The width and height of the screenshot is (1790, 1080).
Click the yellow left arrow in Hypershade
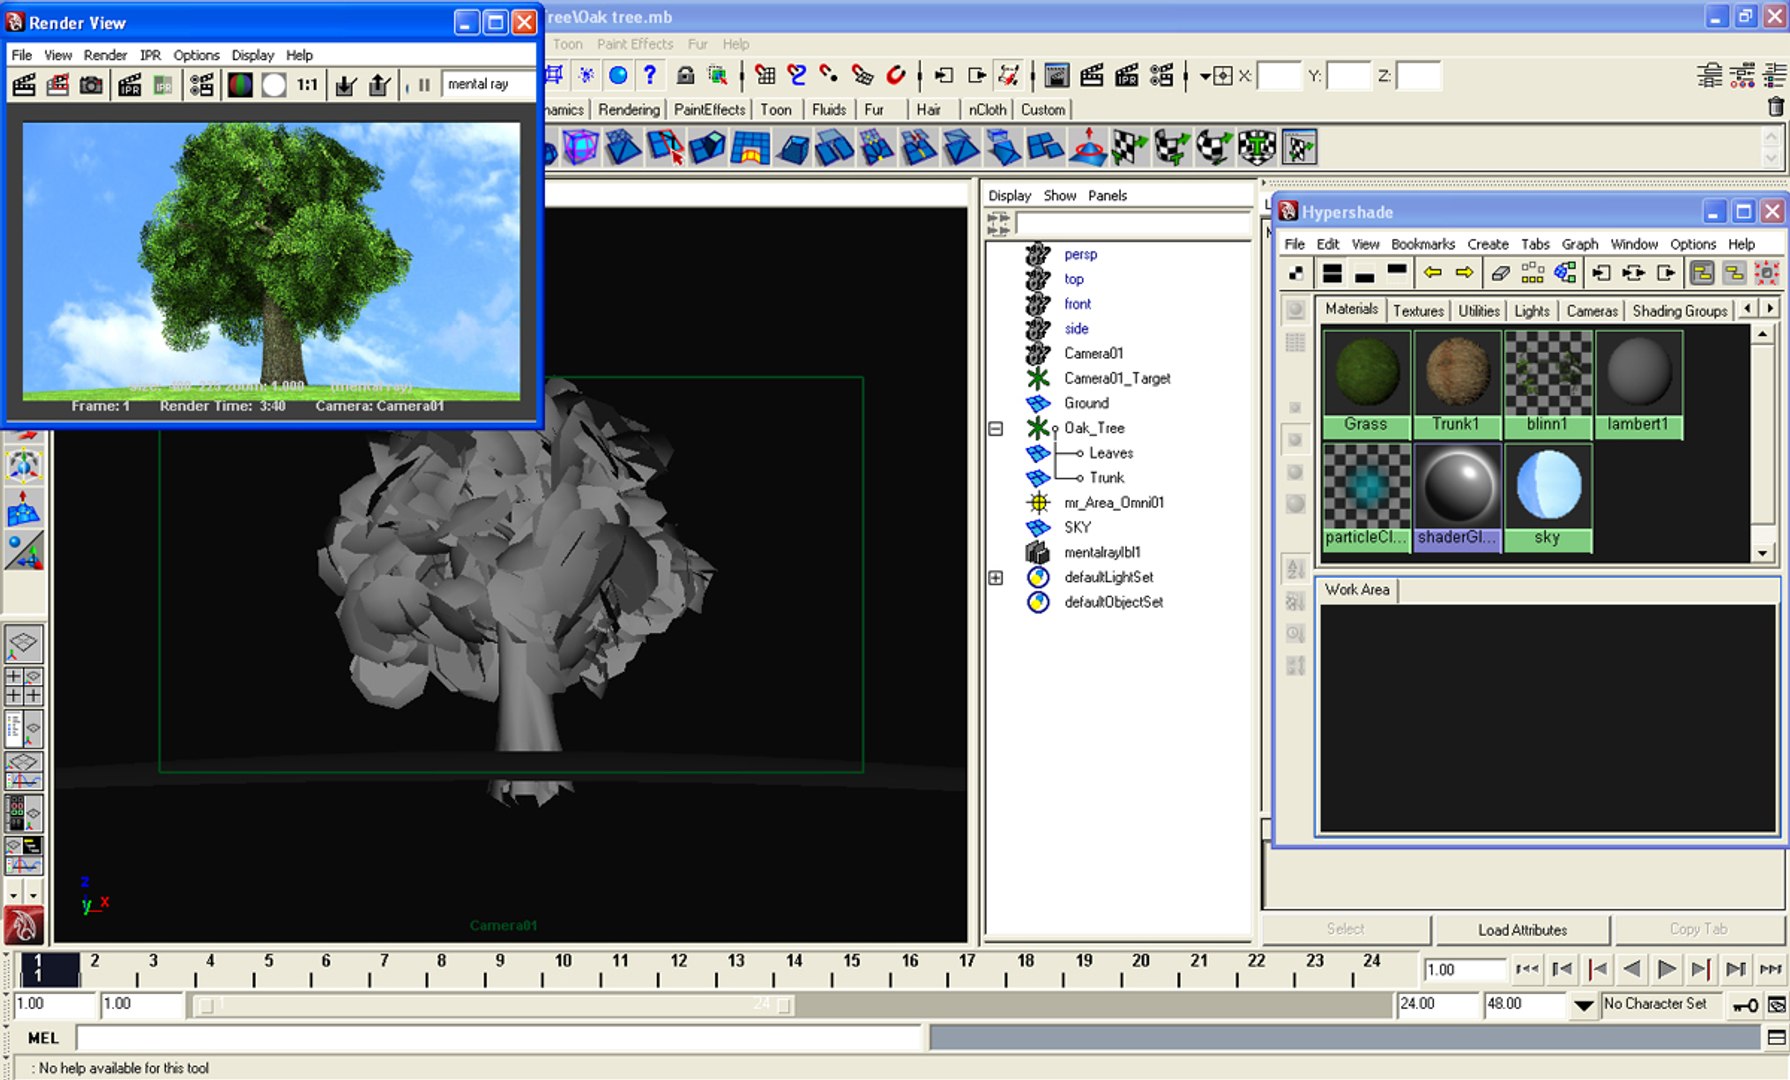(1433, 273)
